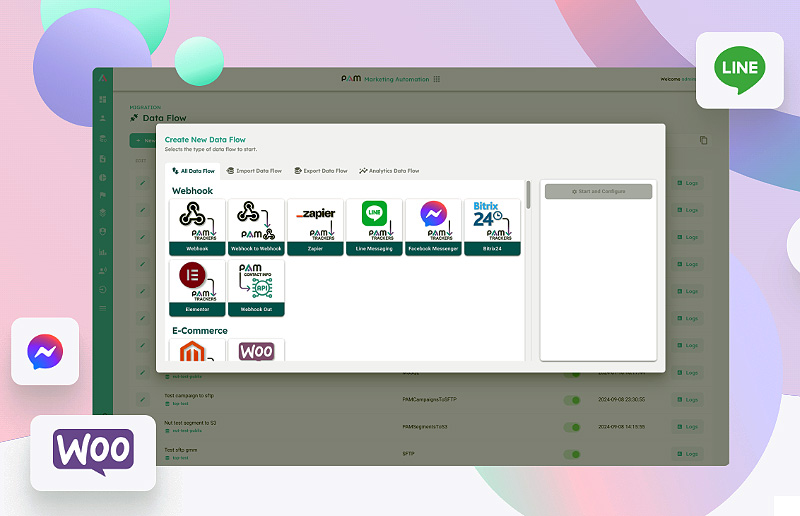Switch to the Import Data Flow tab
This screenshot has width=800, height=516.
tap(254, 171)
